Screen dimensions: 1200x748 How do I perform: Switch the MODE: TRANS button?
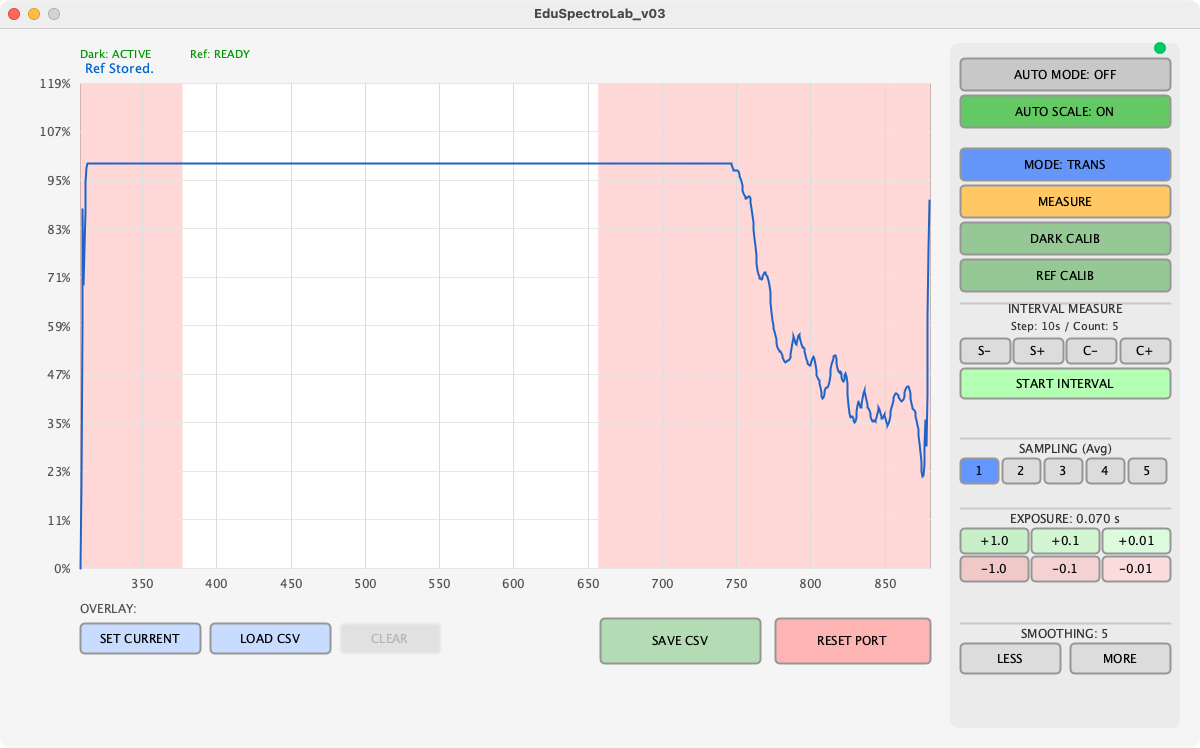1065,165
